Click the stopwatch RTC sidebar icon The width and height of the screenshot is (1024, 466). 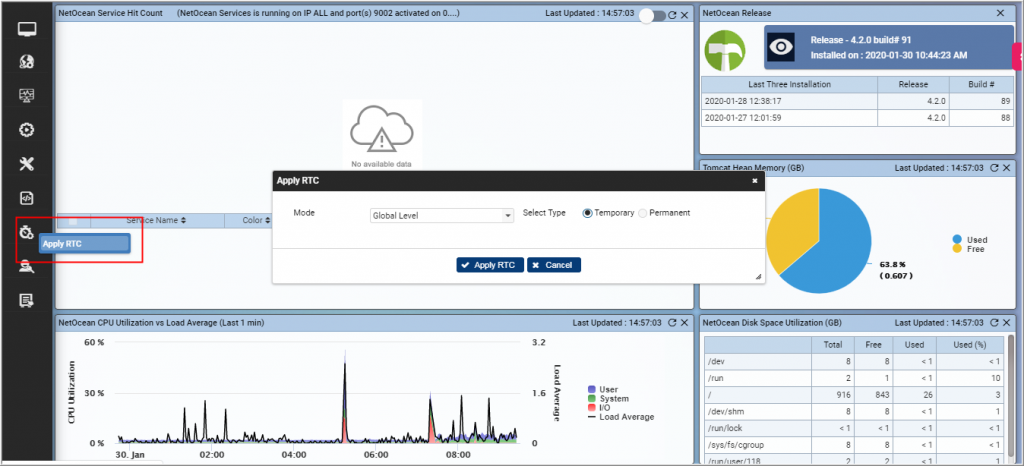[27, 232]
